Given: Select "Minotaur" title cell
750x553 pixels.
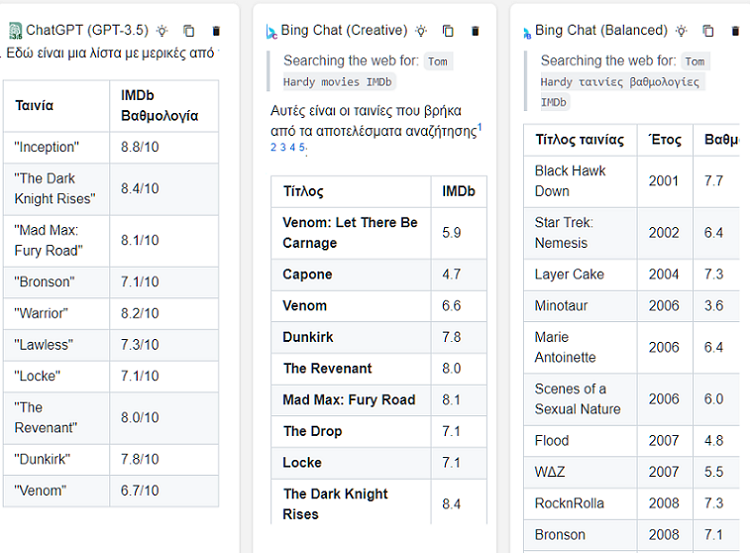Looking at the screenshot, I should [x=580, y=306].
